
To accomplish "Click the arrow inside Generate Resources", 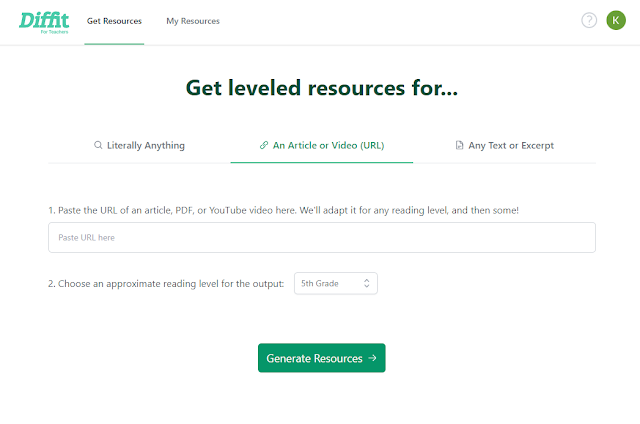I will pos(372,358).
